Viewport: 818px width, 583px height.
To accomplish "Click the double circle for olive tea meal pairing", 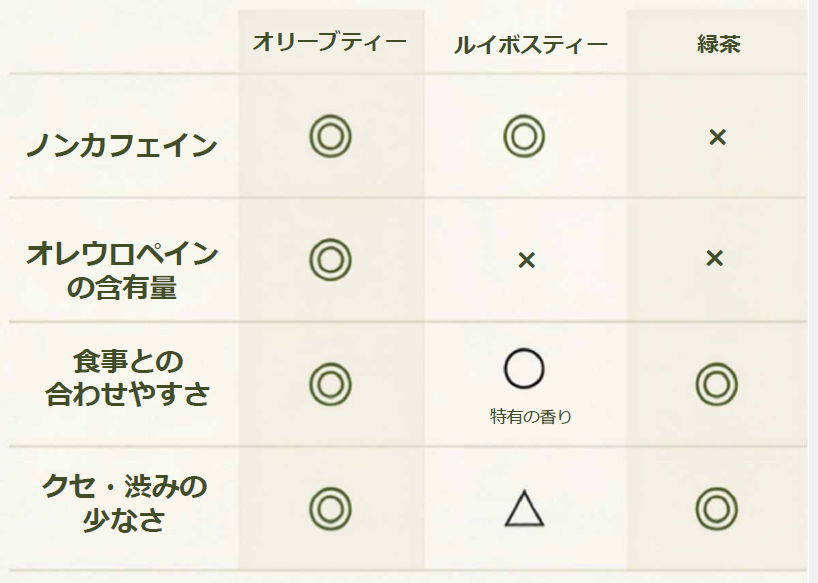I will [330, 384].
